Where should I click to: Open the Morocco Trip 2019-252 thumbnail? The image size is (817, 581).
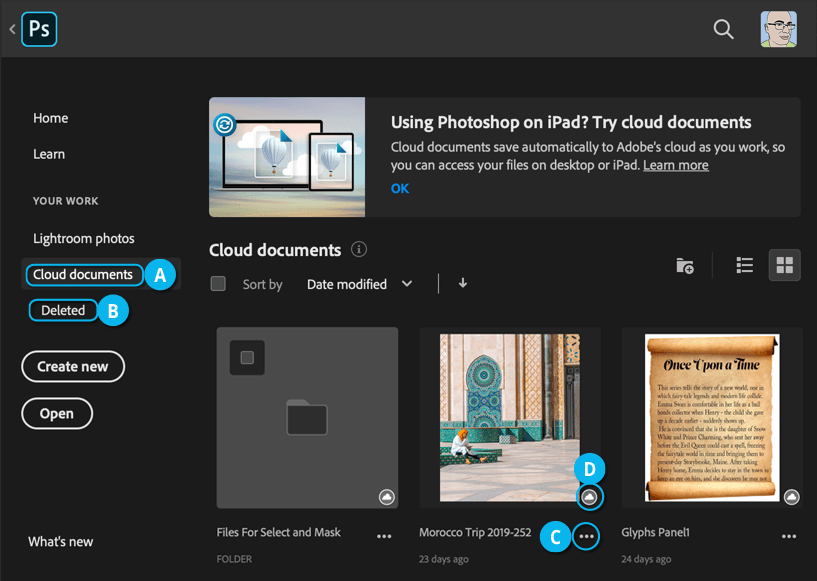pyautogui.click(x=510, y=417)
